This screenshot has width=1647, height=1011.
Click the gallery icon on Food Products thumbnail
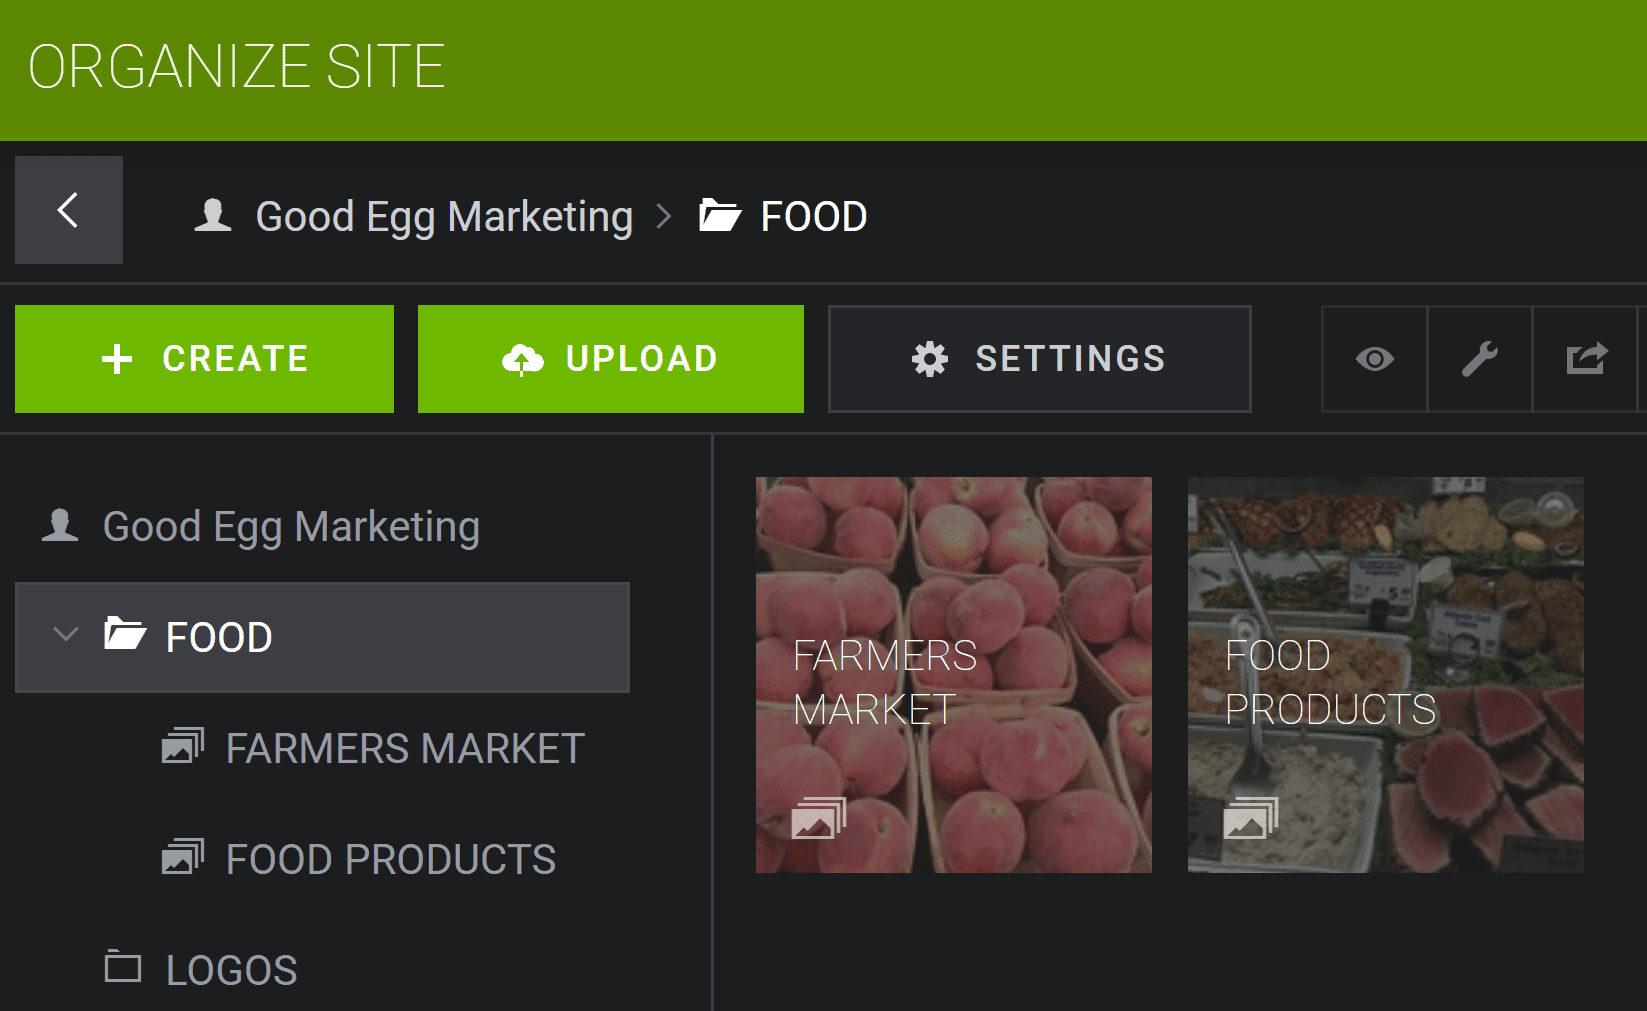click(x=1249, y=818)
